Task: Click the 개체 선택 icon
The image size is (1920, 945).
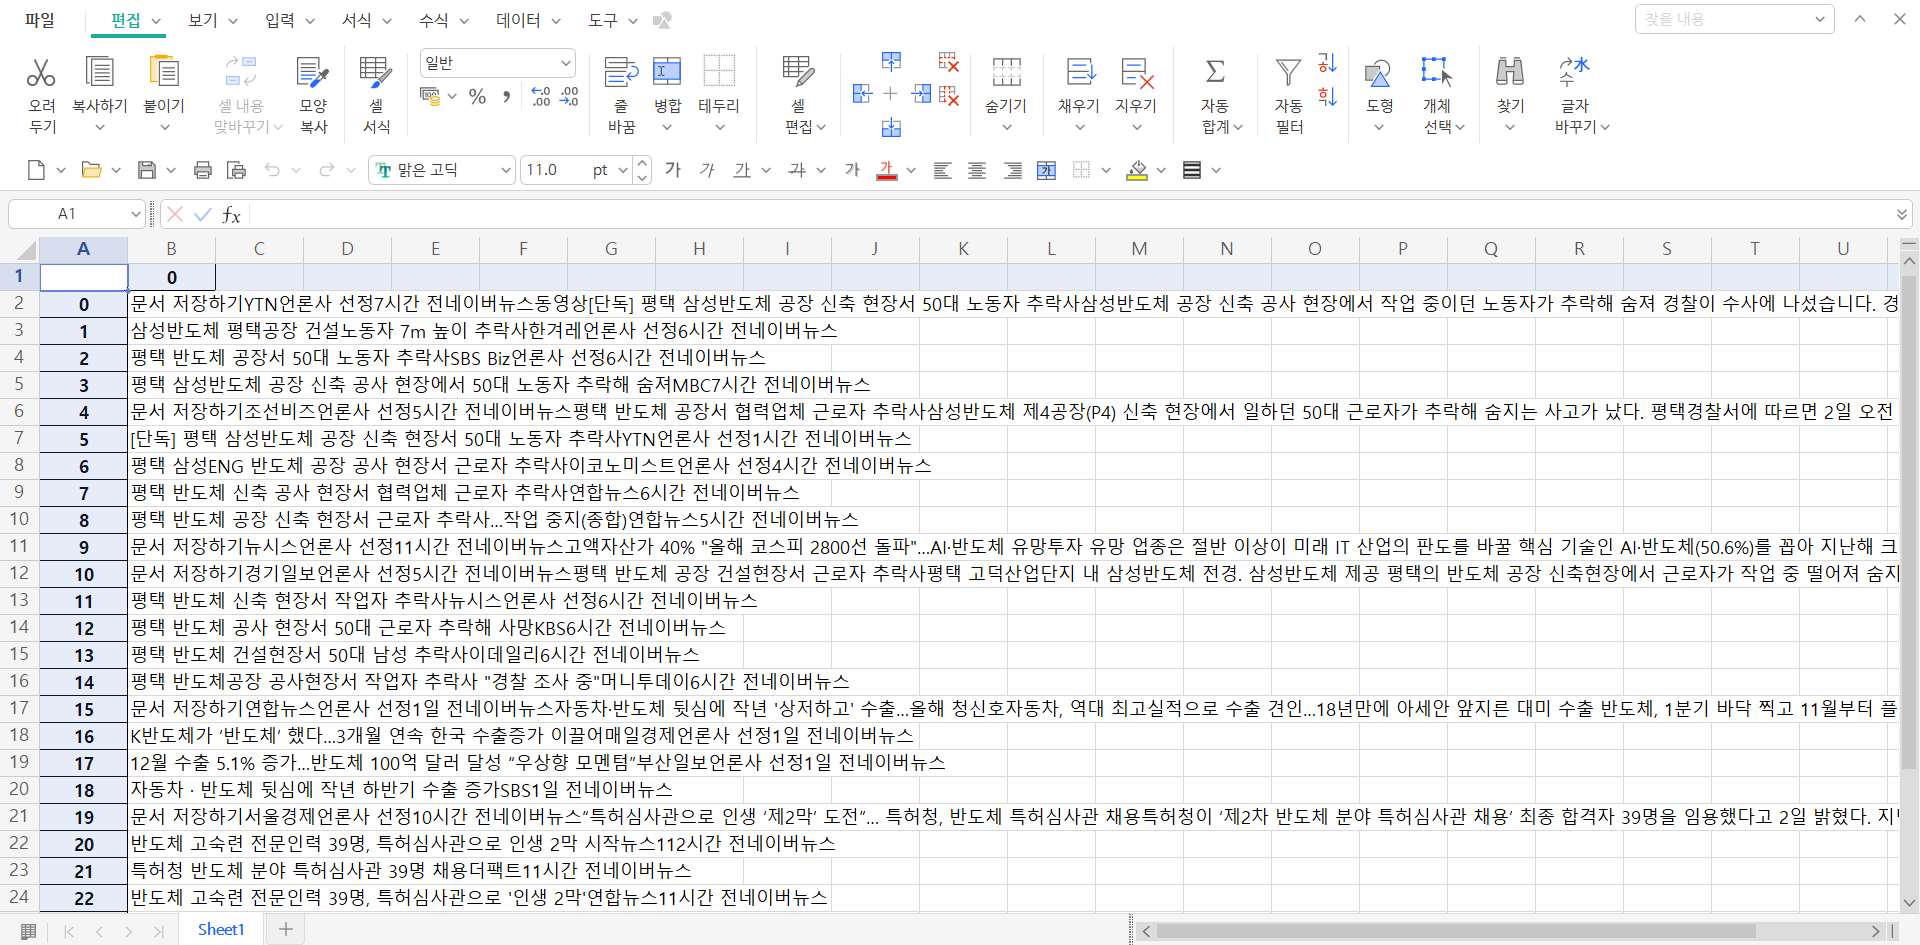Action: pos(1436,72)
